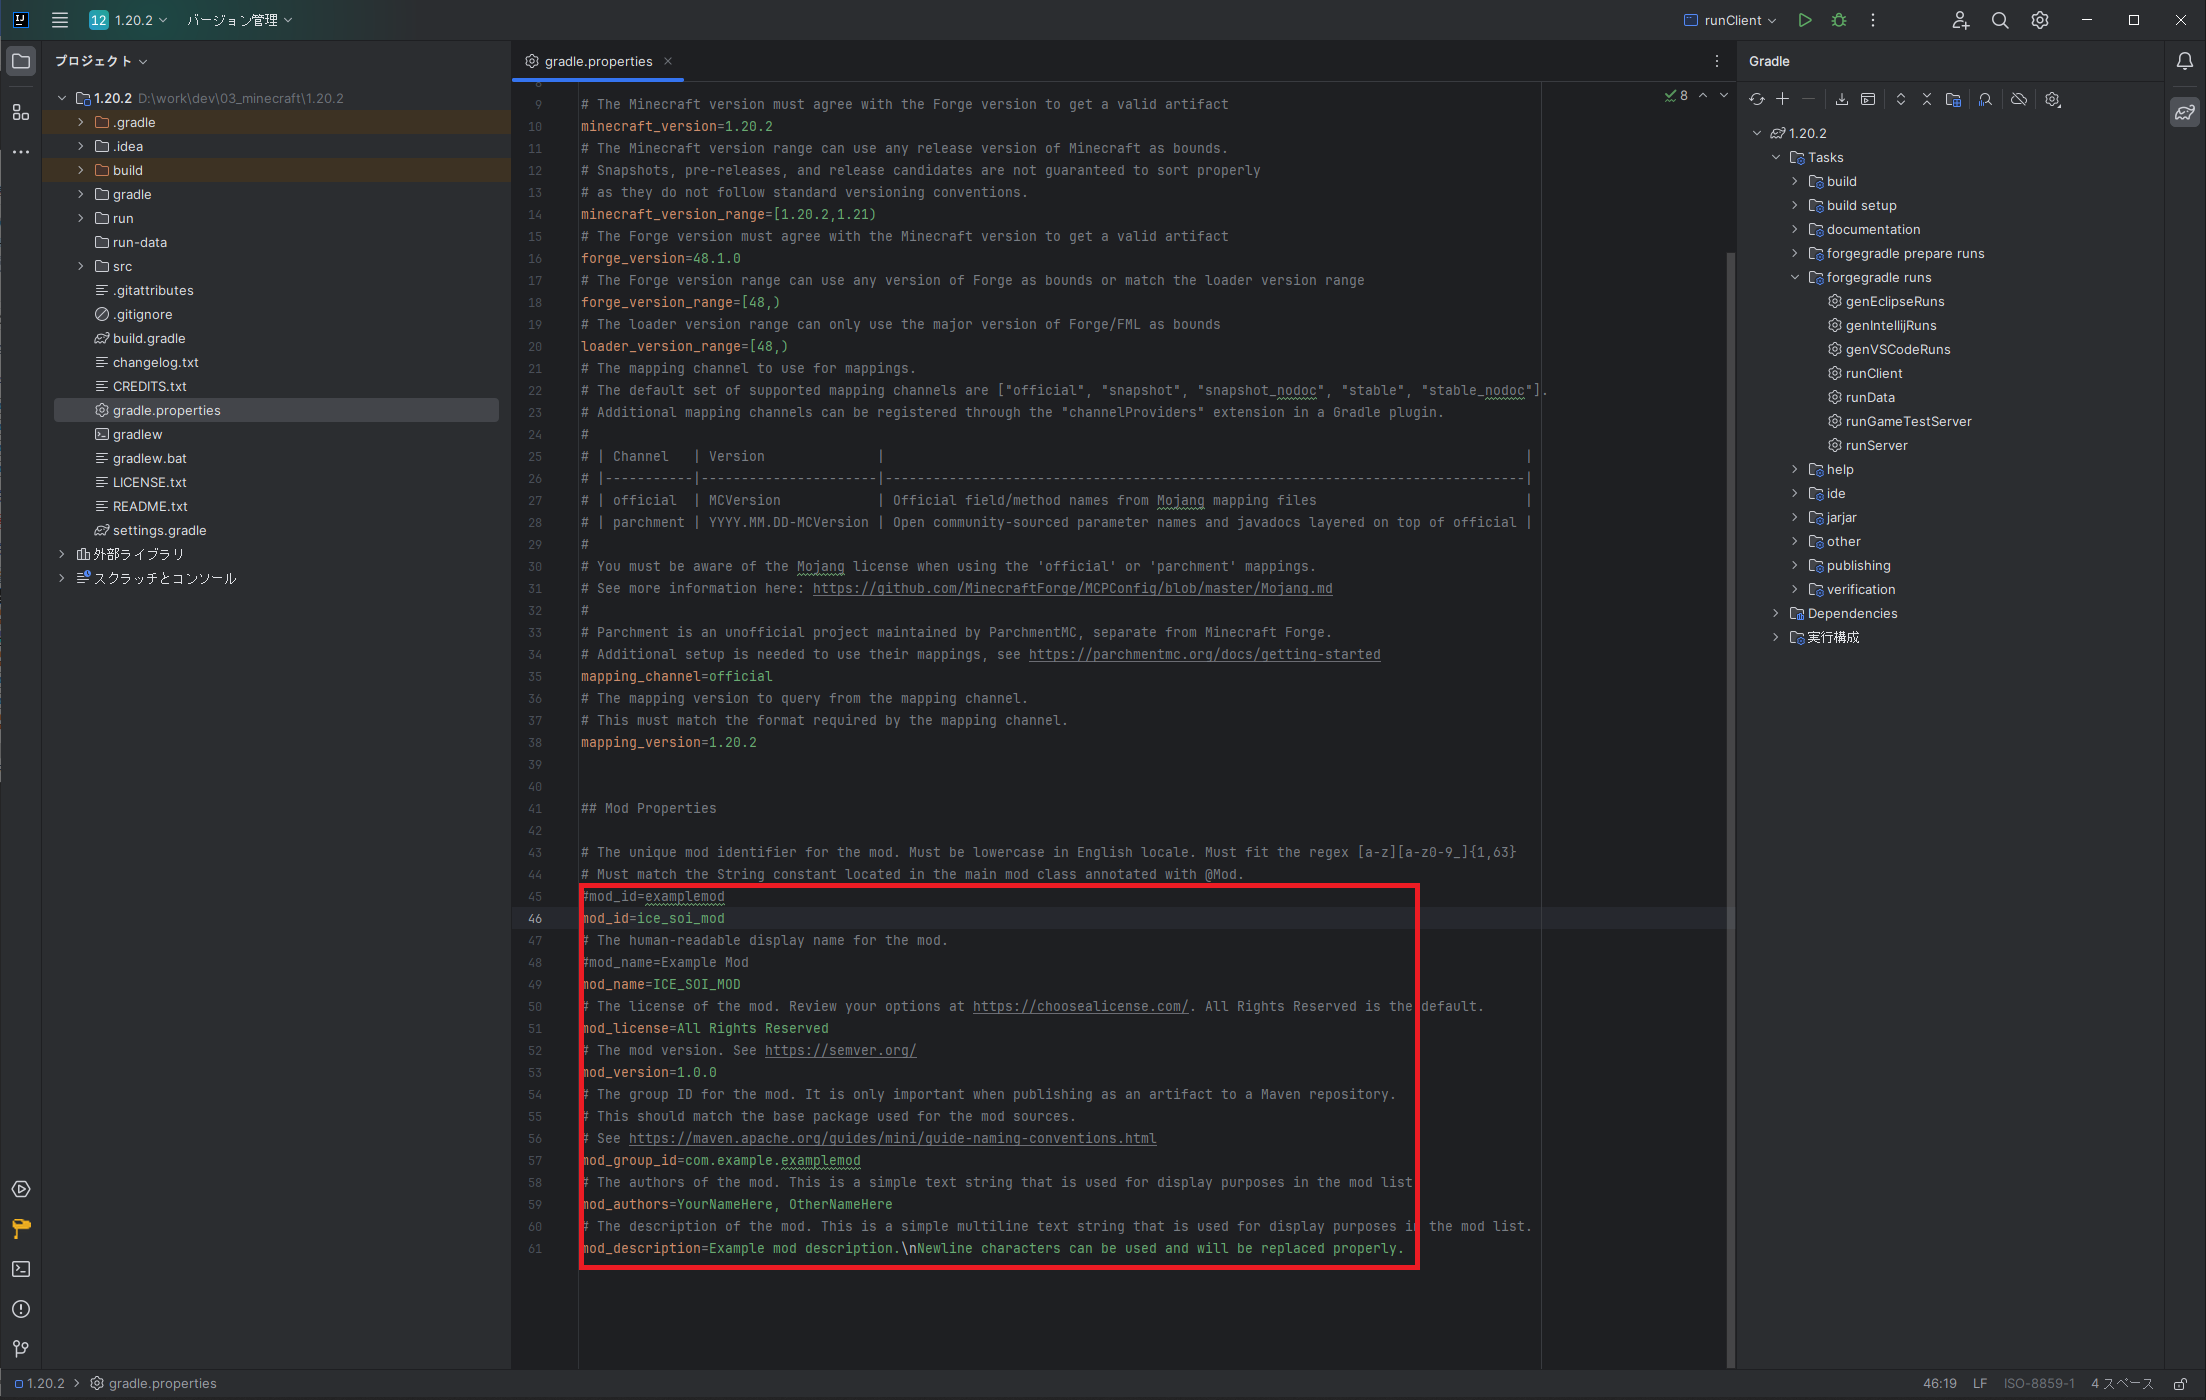Toggle the Project tool window folder icon
2206x1400 pixels.
[x=20, y=62]
